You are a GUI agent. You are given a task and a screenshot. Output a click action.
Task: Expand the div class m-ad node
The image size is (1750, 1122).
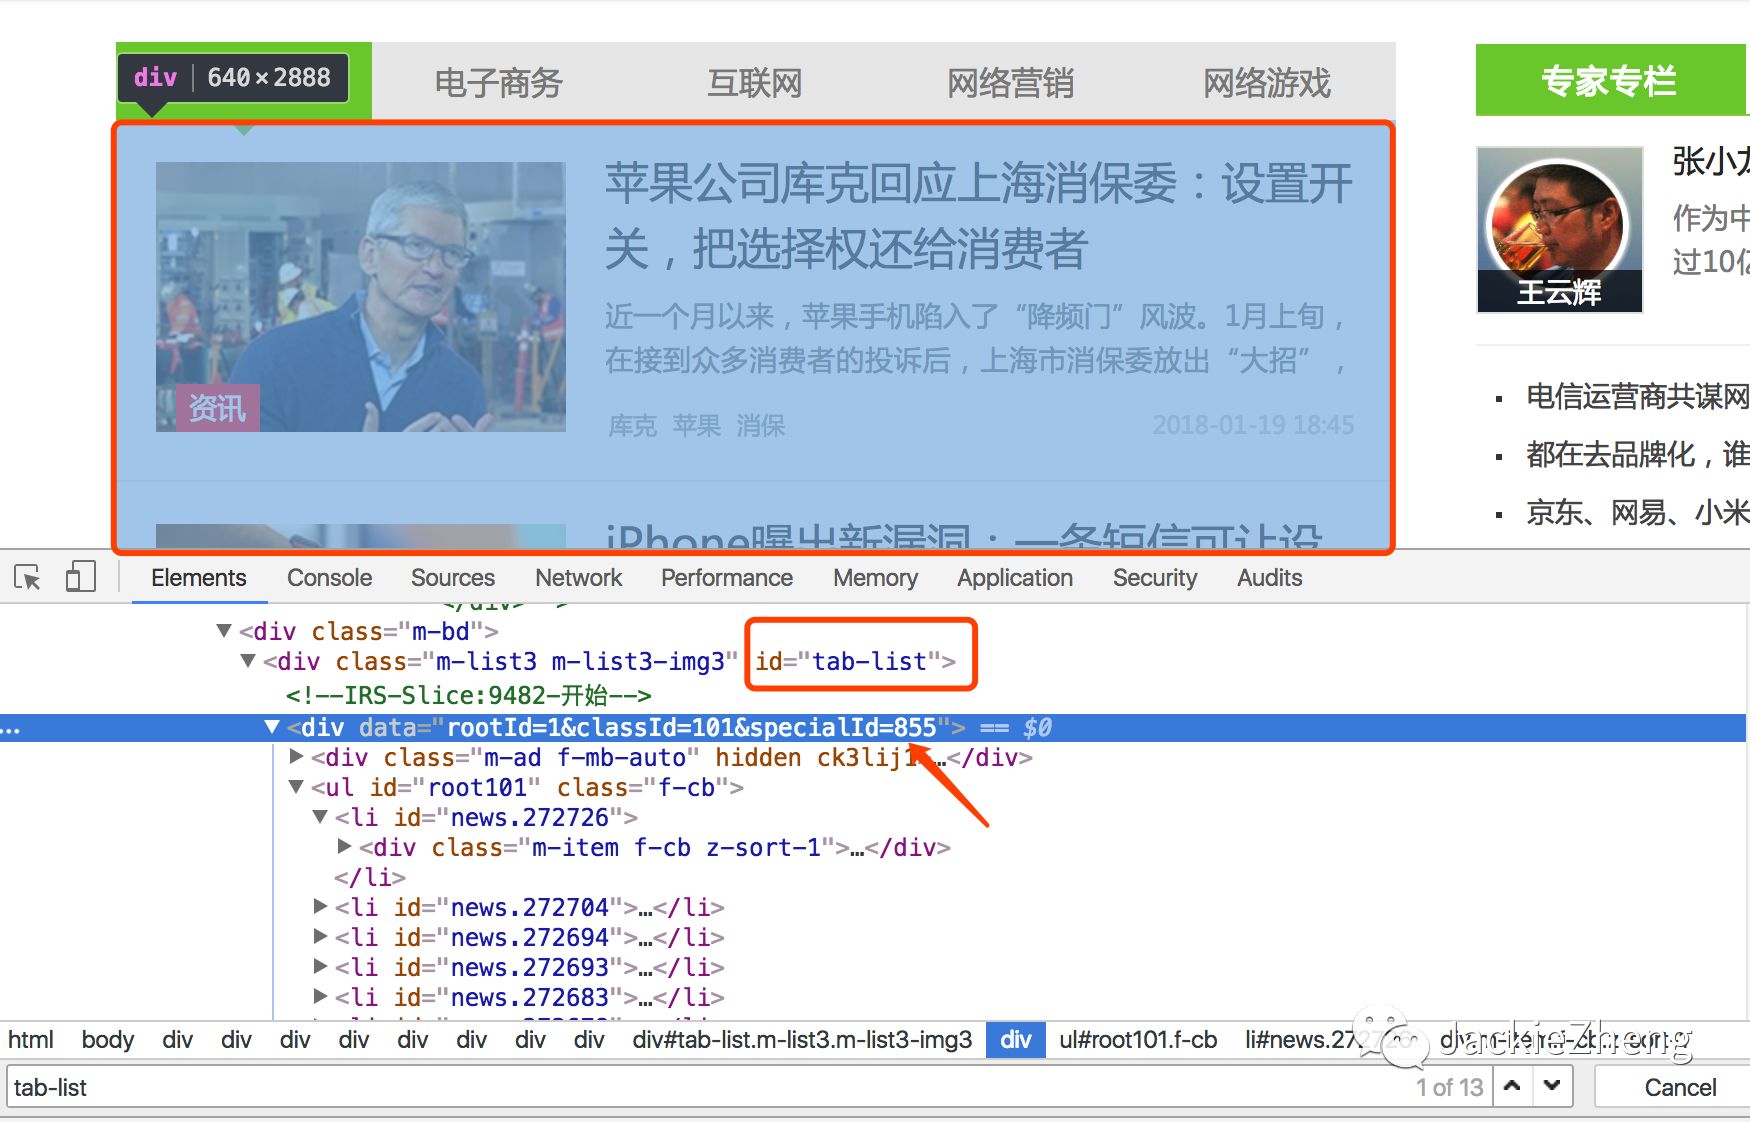296,757
